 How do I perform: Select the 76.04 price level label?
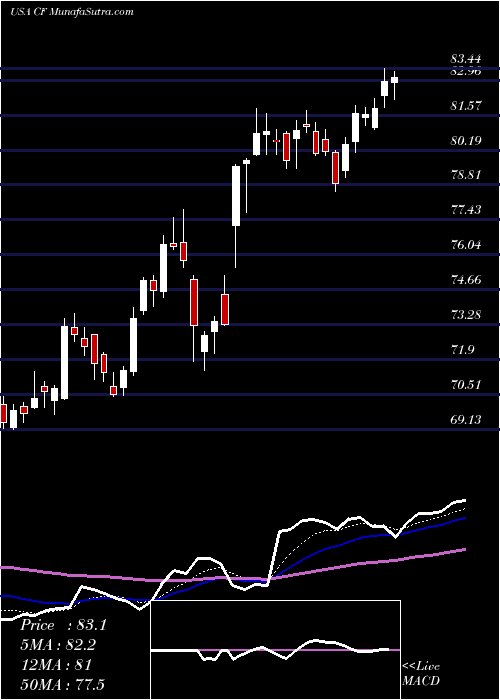(467, 244)
